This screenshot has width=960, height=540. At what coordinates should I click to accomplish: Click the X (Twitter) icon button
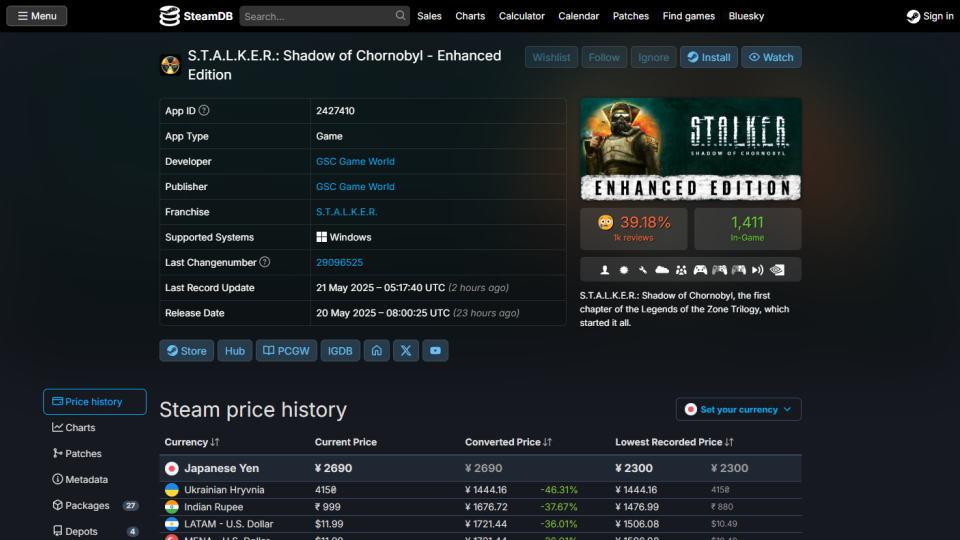pos(406,351)
